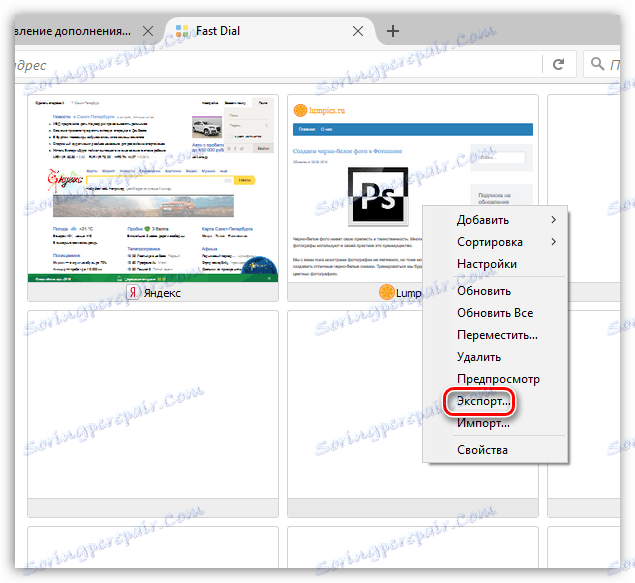Select Удалить in context menu
635x583 pixels.
click(x=495, y=357)
